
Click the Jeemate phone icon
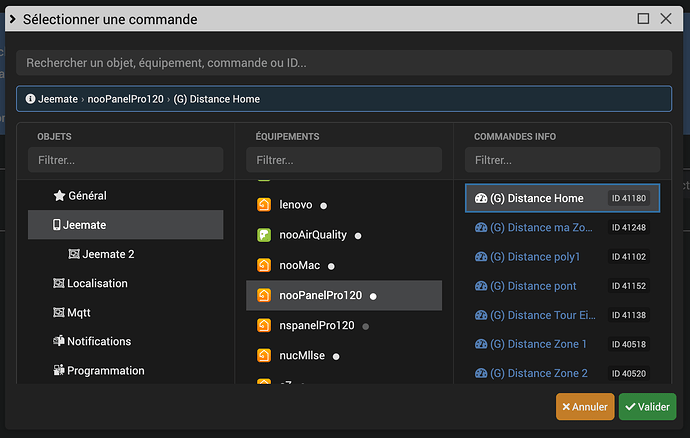pyautogui.click(x=56, y=225)
